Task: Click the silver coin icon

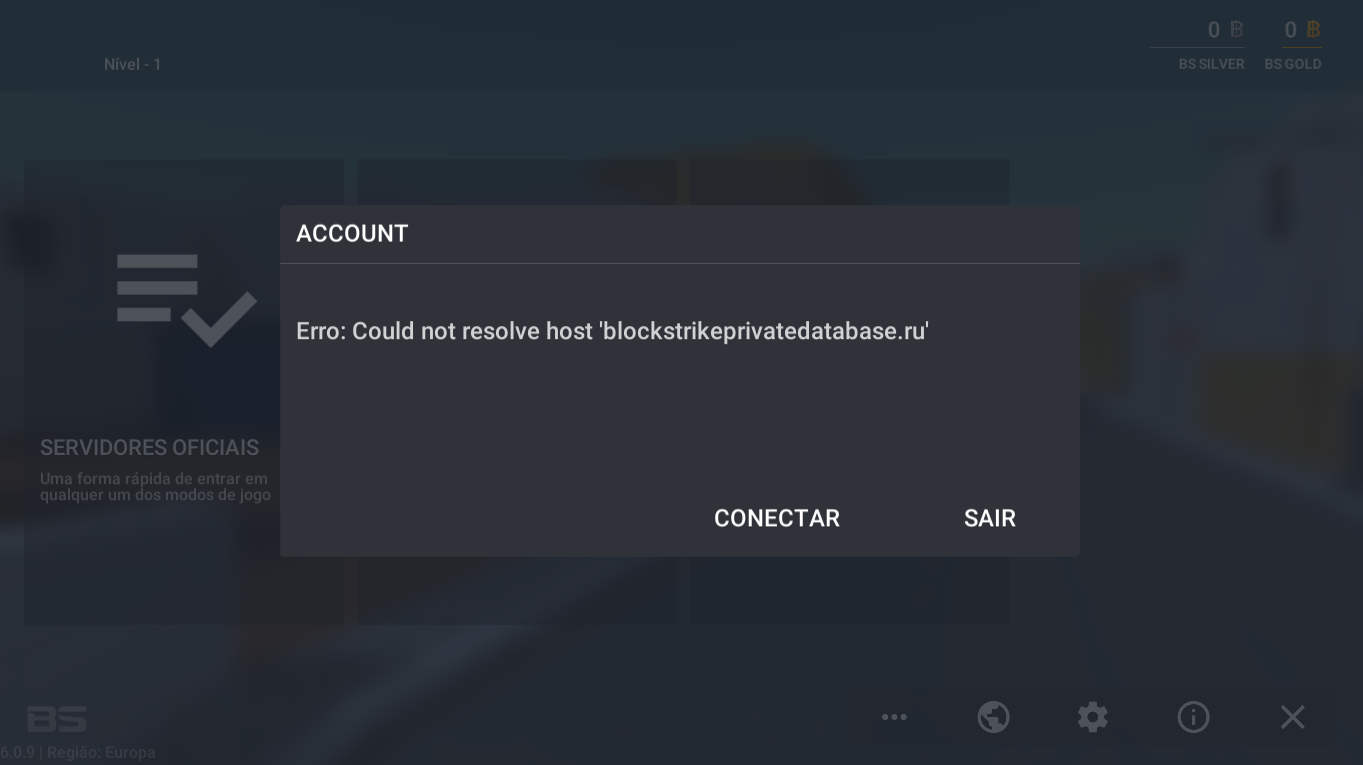Action: pyautogui.click(x=1237, y=30)
